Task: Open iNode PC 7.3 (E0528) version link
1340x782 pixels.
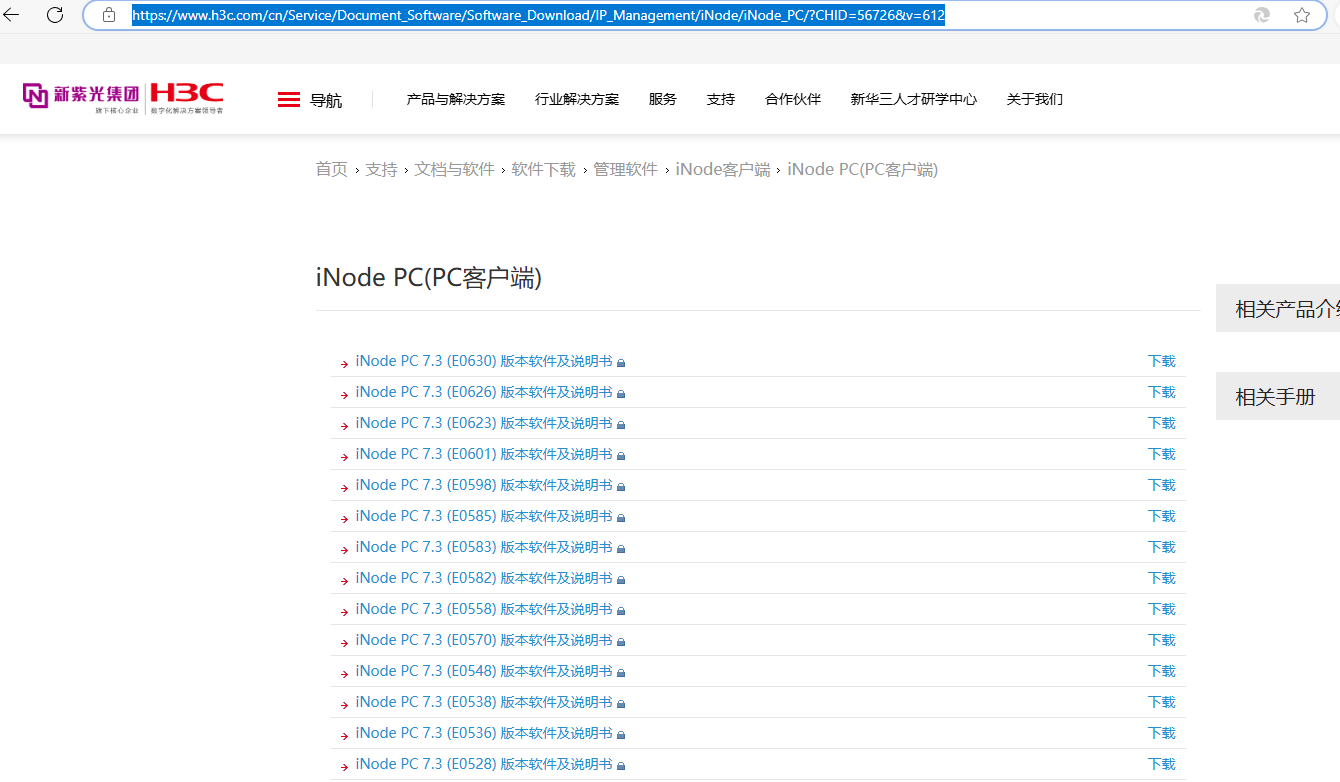Action: click(x=484, y=764)
